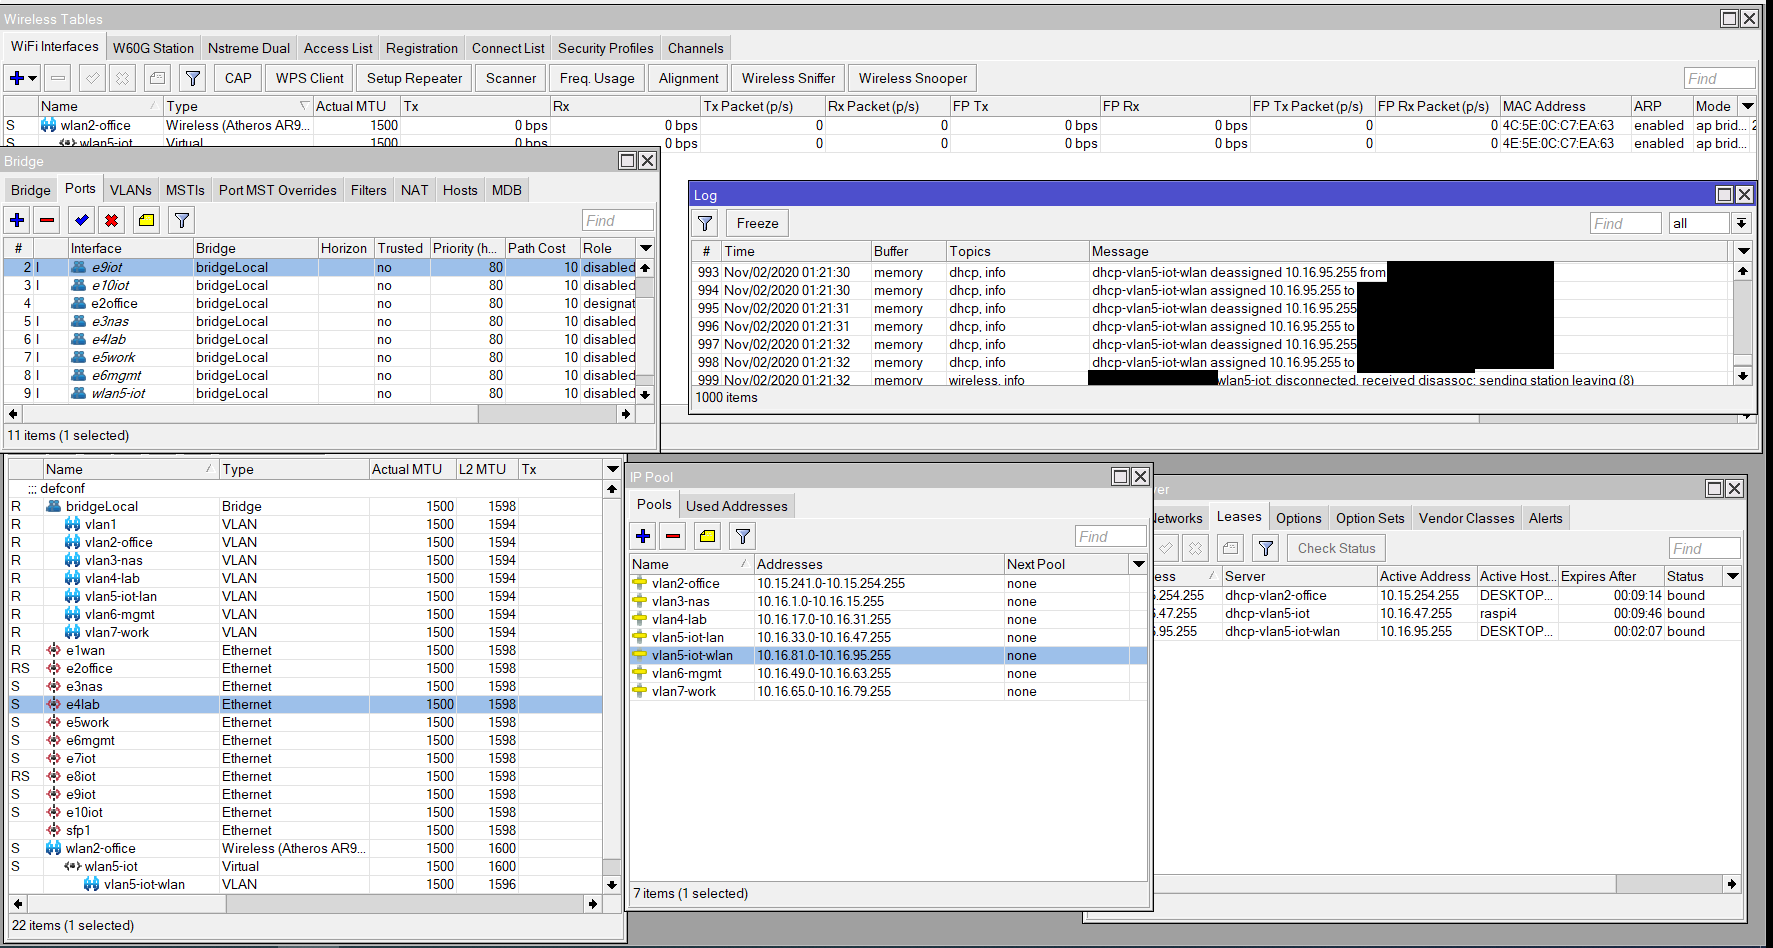
Task: Open column chooser dropdown in Log table header
Action: tap(1744, 251)
